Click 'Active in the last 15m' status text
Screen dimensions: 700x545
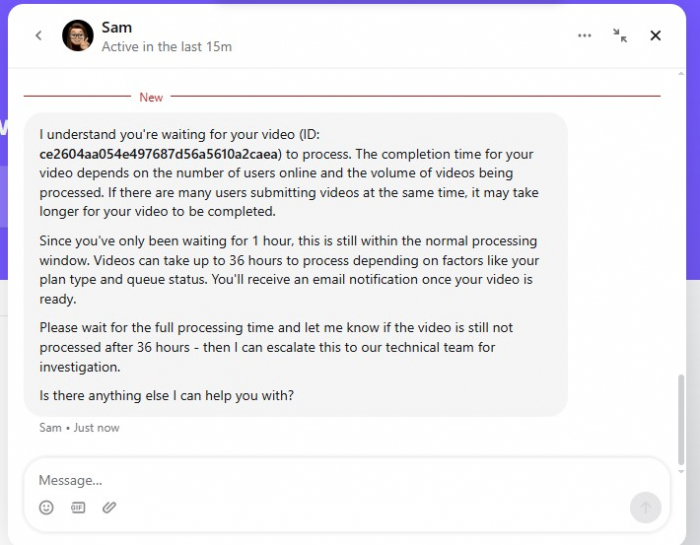tap(167, 46)
